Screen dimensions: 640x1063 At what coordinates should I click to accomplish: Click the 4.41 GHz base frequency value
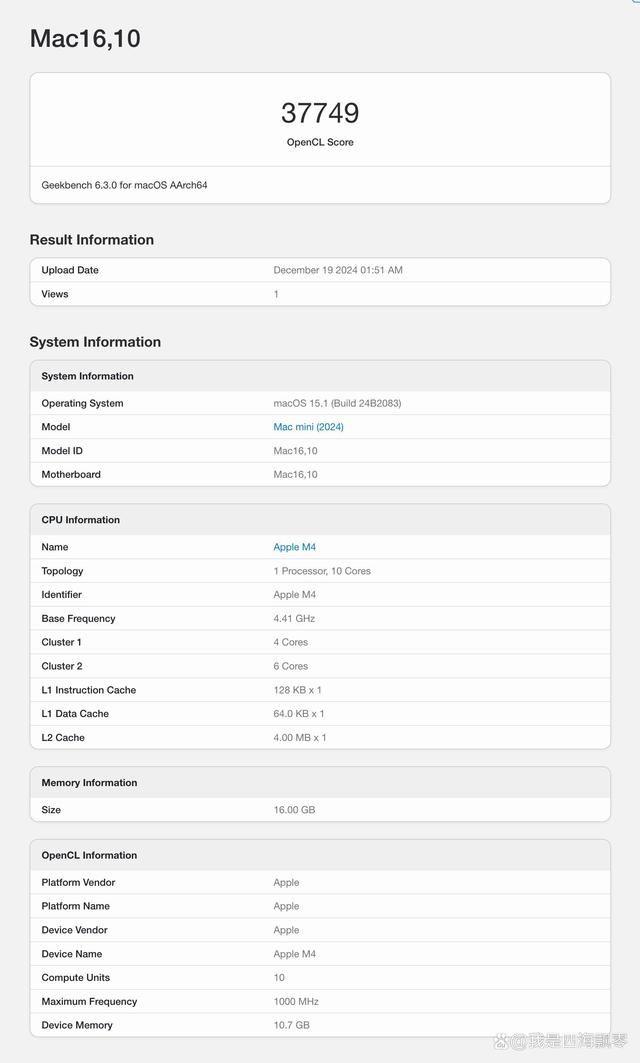coord(294,618)
